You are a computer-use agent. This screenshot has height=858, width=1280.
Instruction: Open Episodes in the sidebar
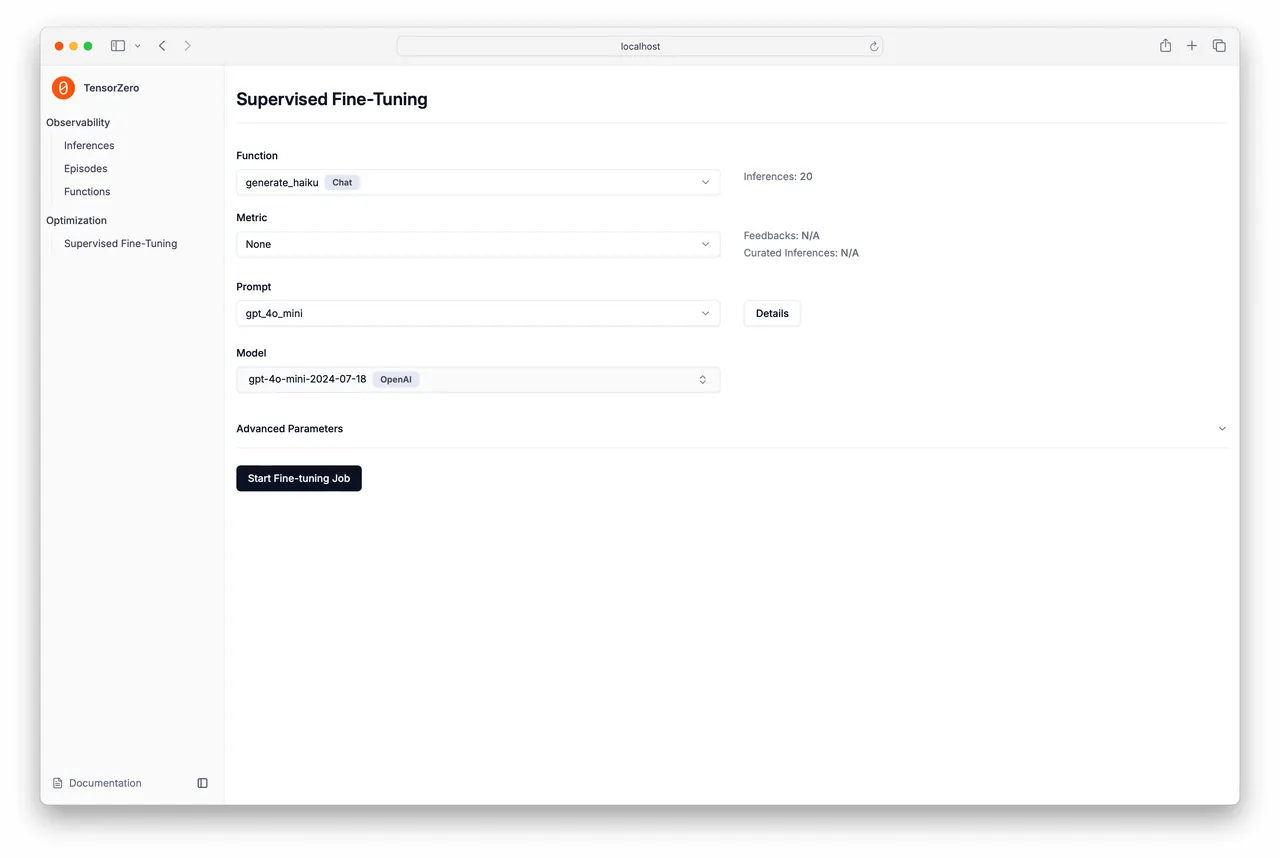coord(86,169)
